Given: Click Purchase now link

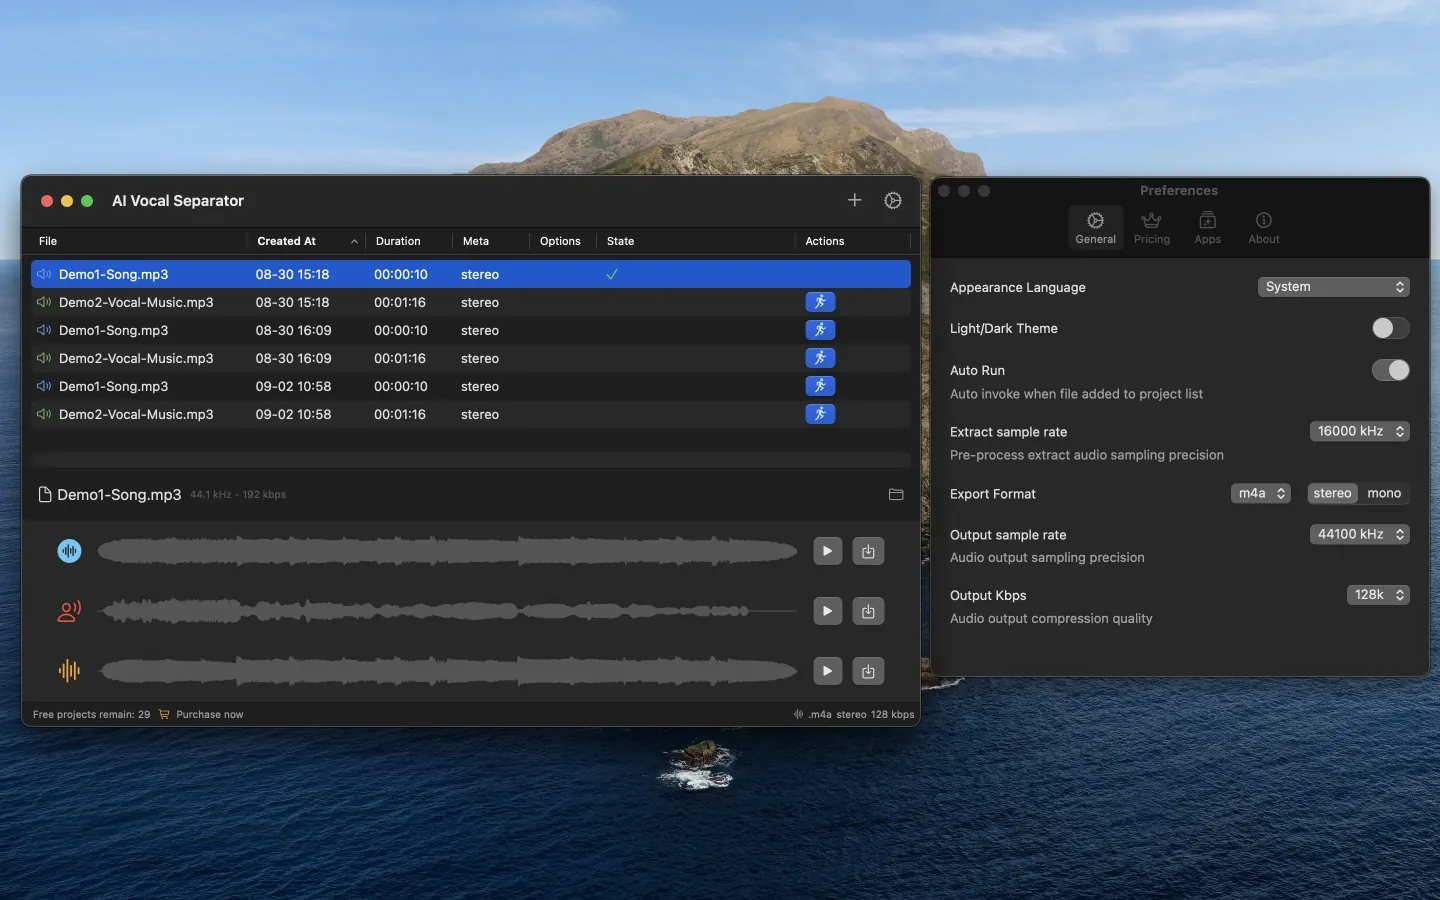Looking at the screenshot, I should (209, 714).
